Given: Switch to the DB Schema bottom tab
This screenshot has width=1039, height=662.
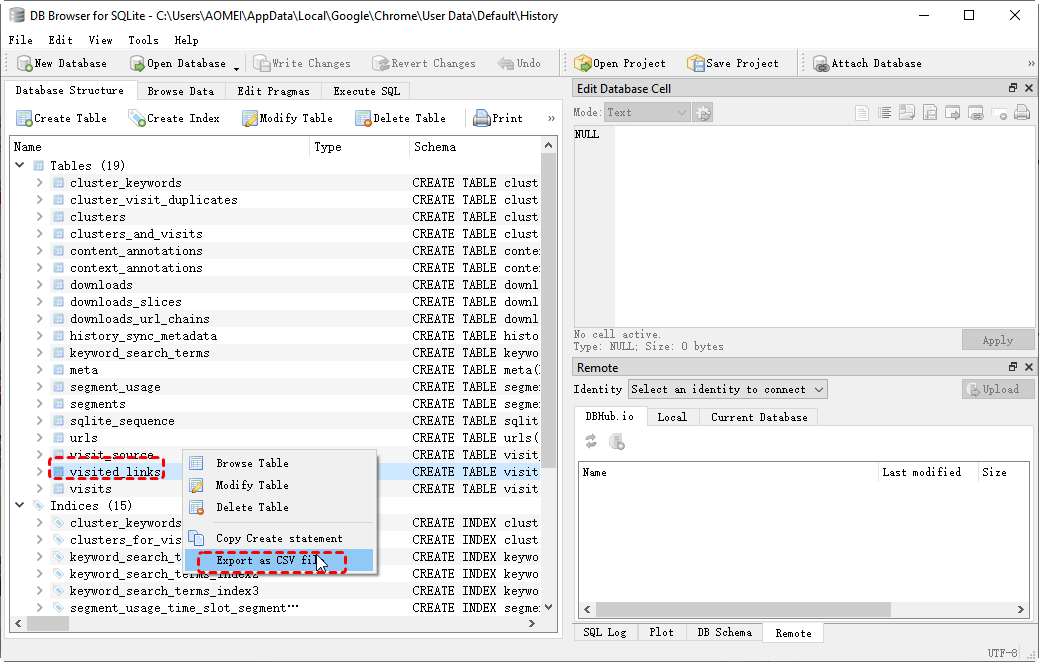Looking at the screenshot, I should [724, 632].
